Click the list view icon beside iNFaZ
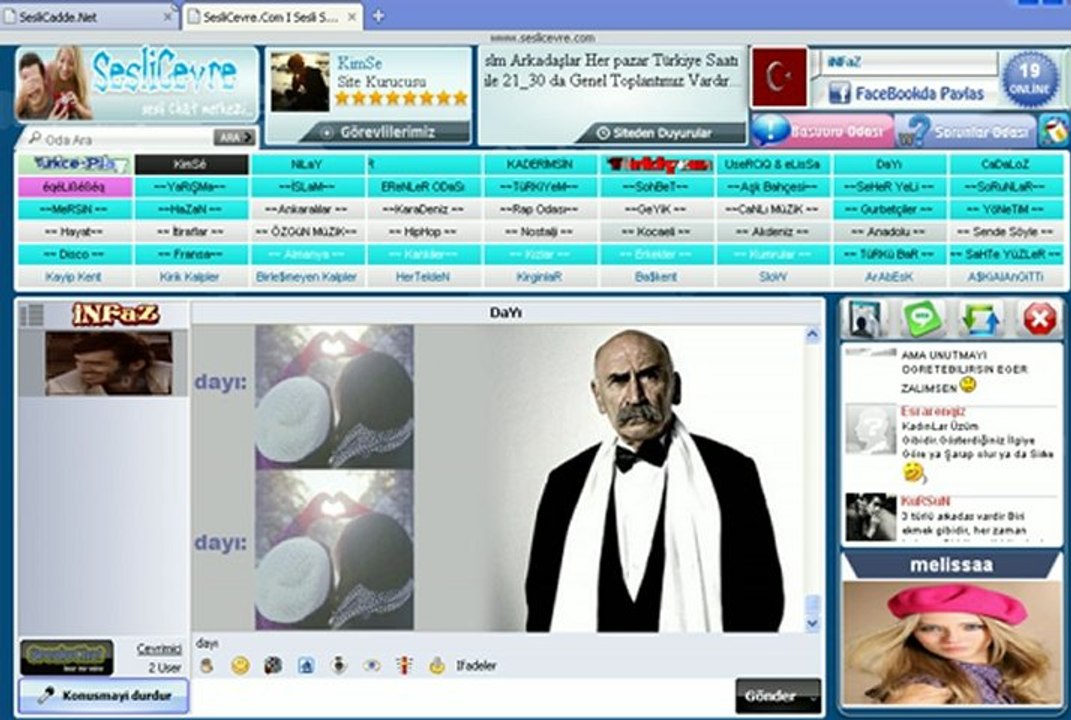1071x720 pixels. coord(31,314)
